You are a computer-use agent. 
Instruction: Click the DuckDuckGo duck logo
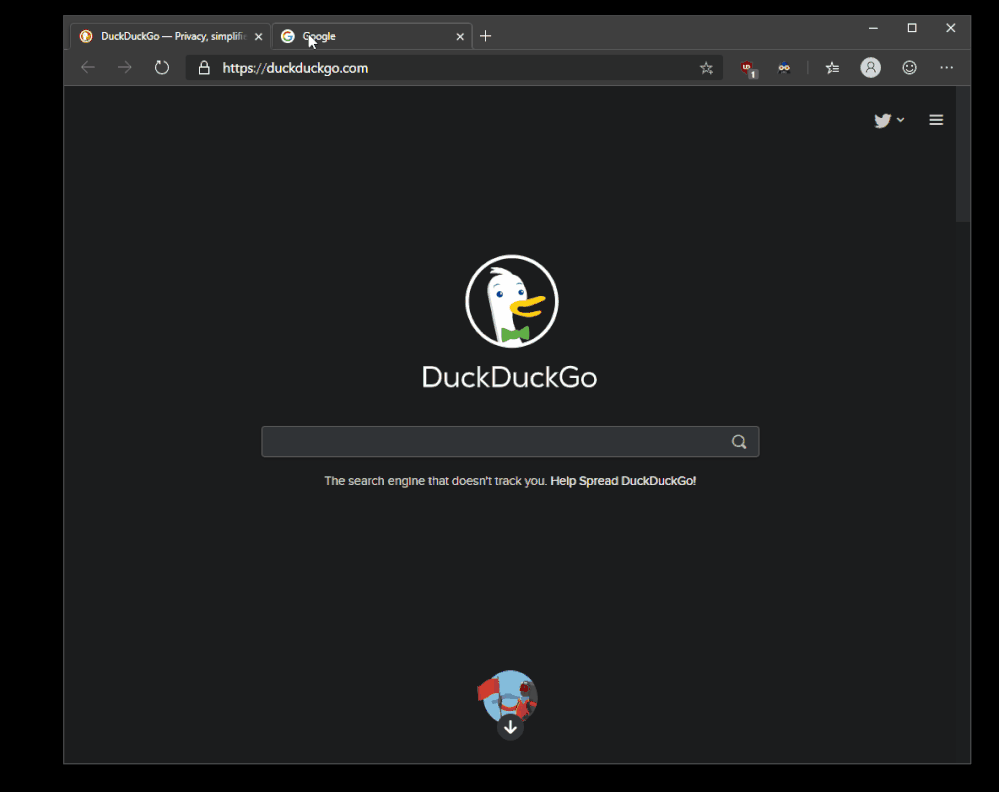512,301
